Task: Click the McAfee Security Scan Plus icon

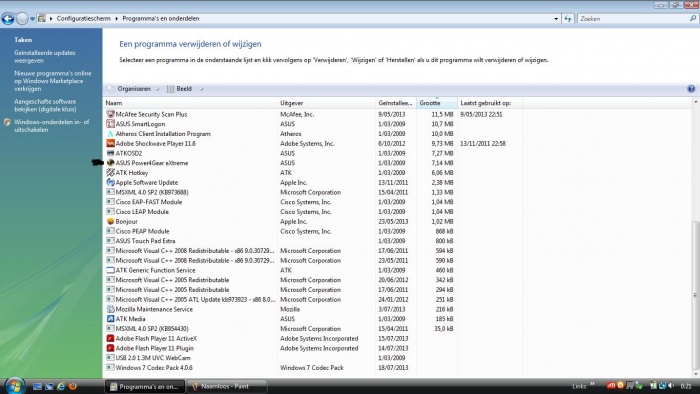Action: pyautogui.click(x=110, y=114)
